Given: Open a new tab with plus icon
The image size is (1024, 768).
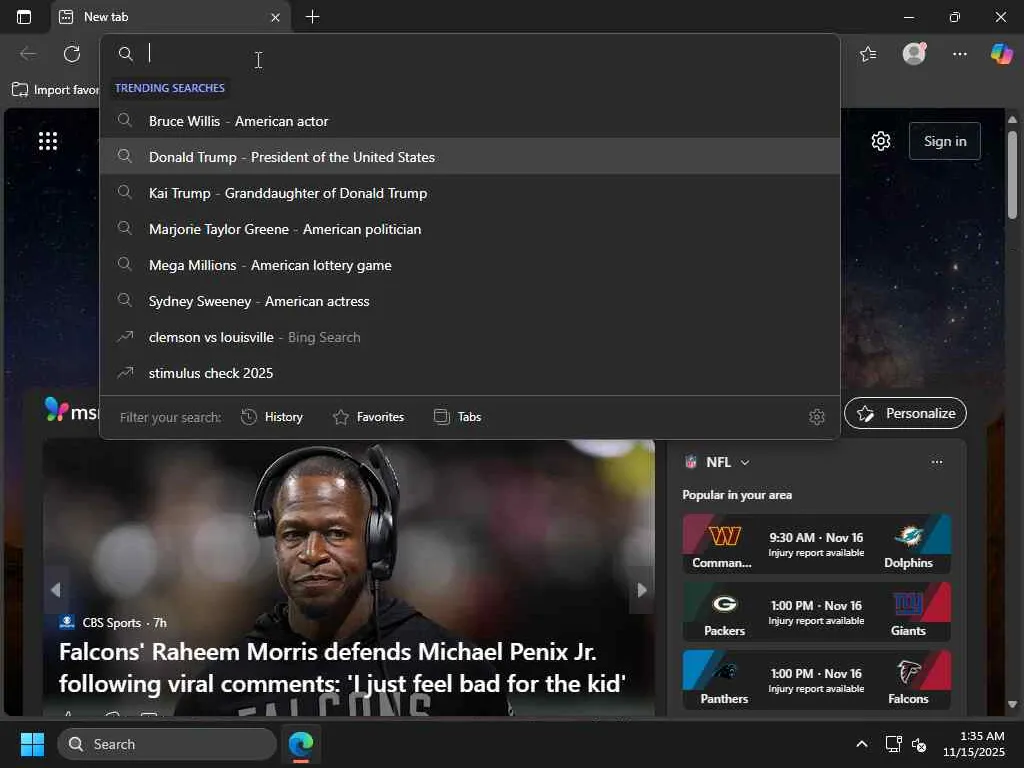Looking at the screenshot, I should [x=312, y=17].
